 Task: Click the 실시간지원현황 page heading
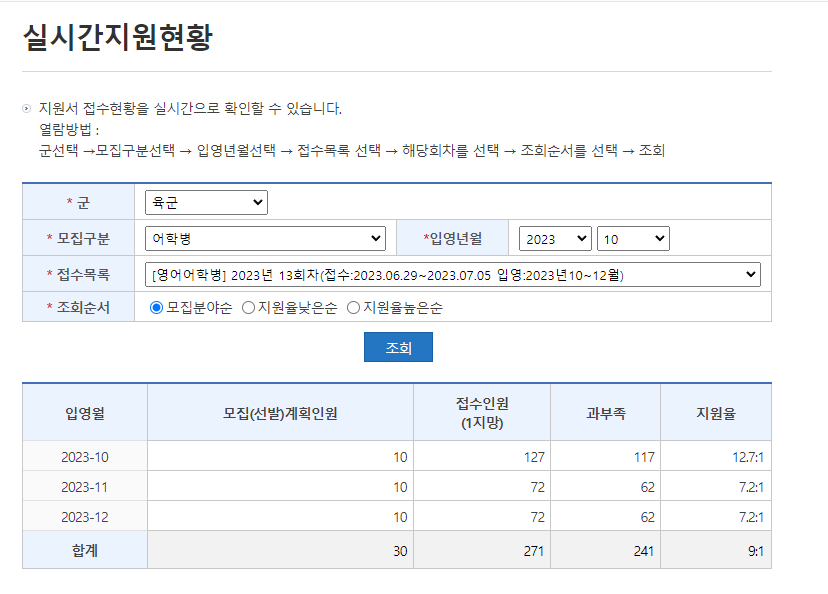[x=118, y=37]
